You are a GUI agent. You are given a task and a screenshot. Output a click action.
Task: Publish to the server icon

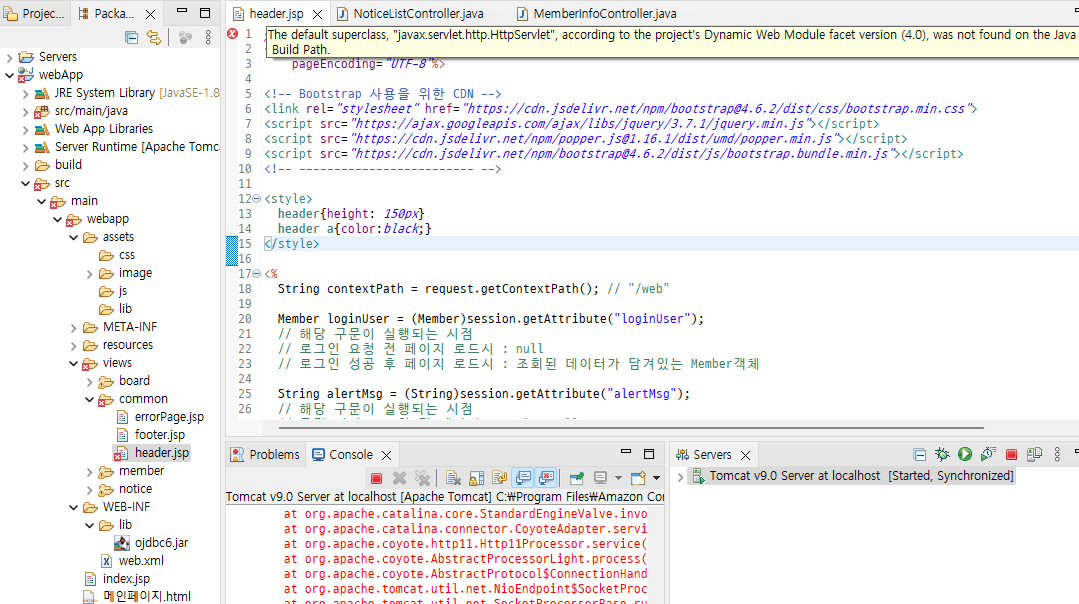(1034, 454)
